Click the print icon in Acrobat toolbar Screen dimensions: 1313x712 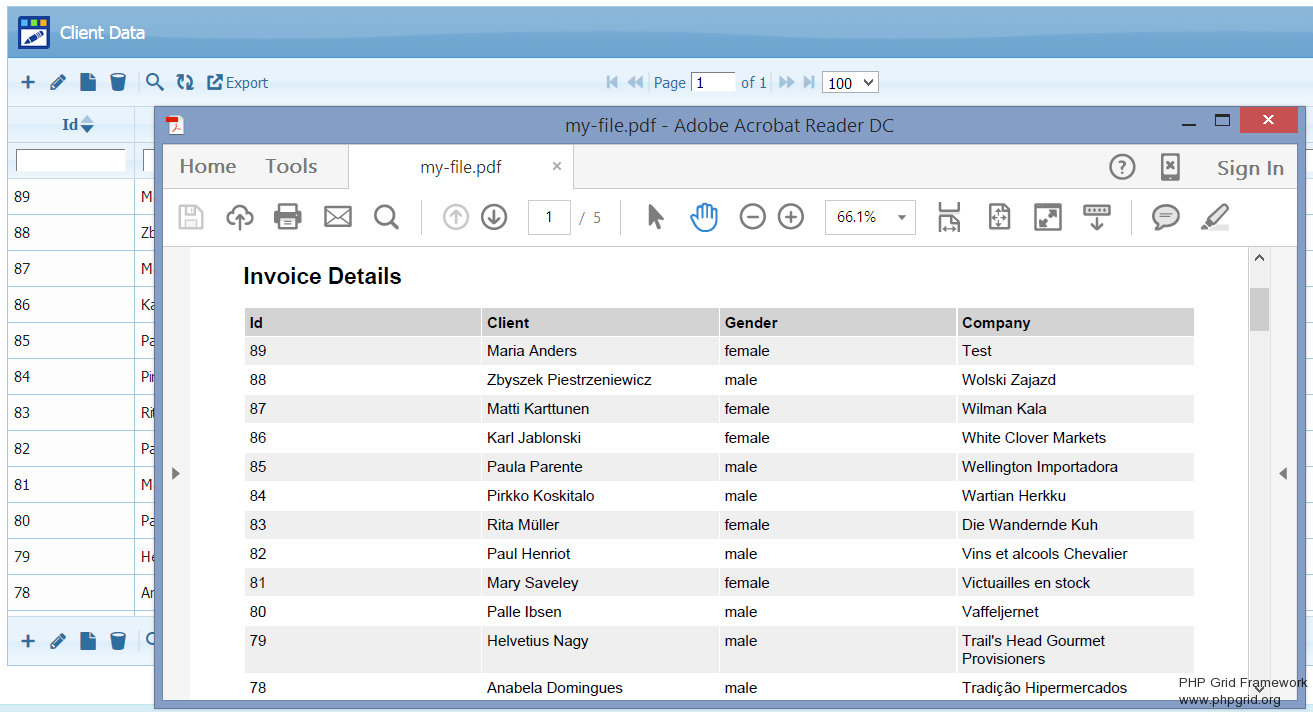point(288,217)
